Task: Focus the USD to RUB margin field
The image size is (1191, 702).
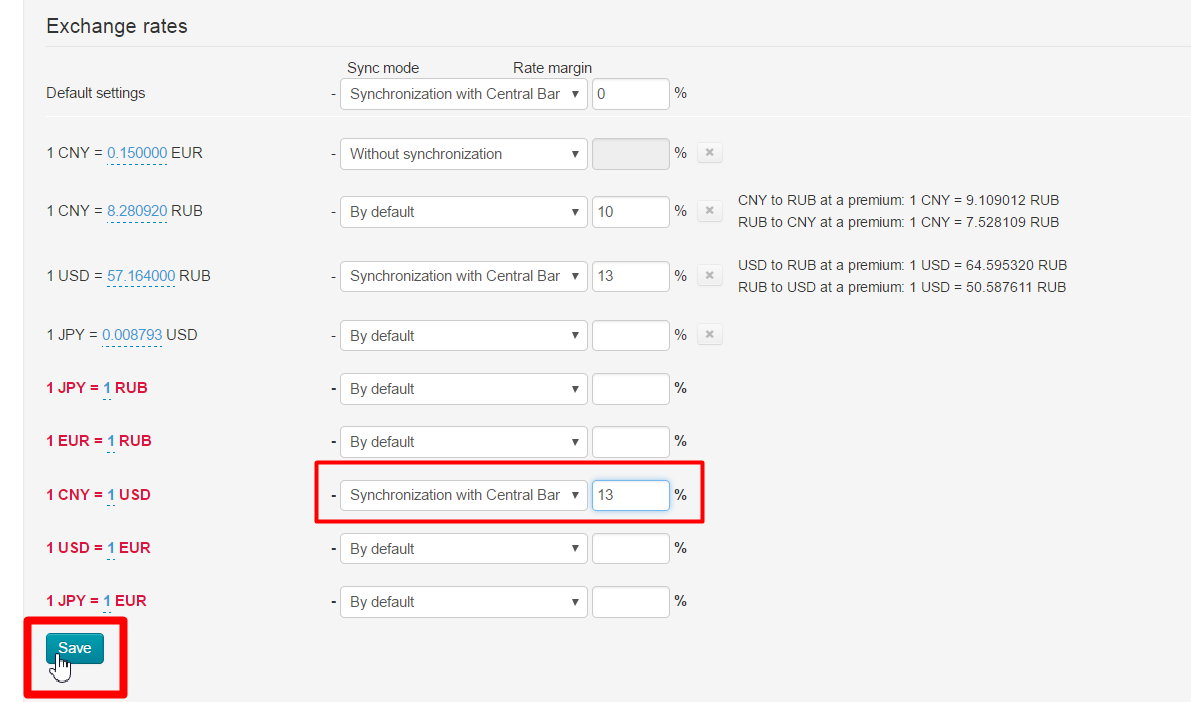Action: point(630,276)
